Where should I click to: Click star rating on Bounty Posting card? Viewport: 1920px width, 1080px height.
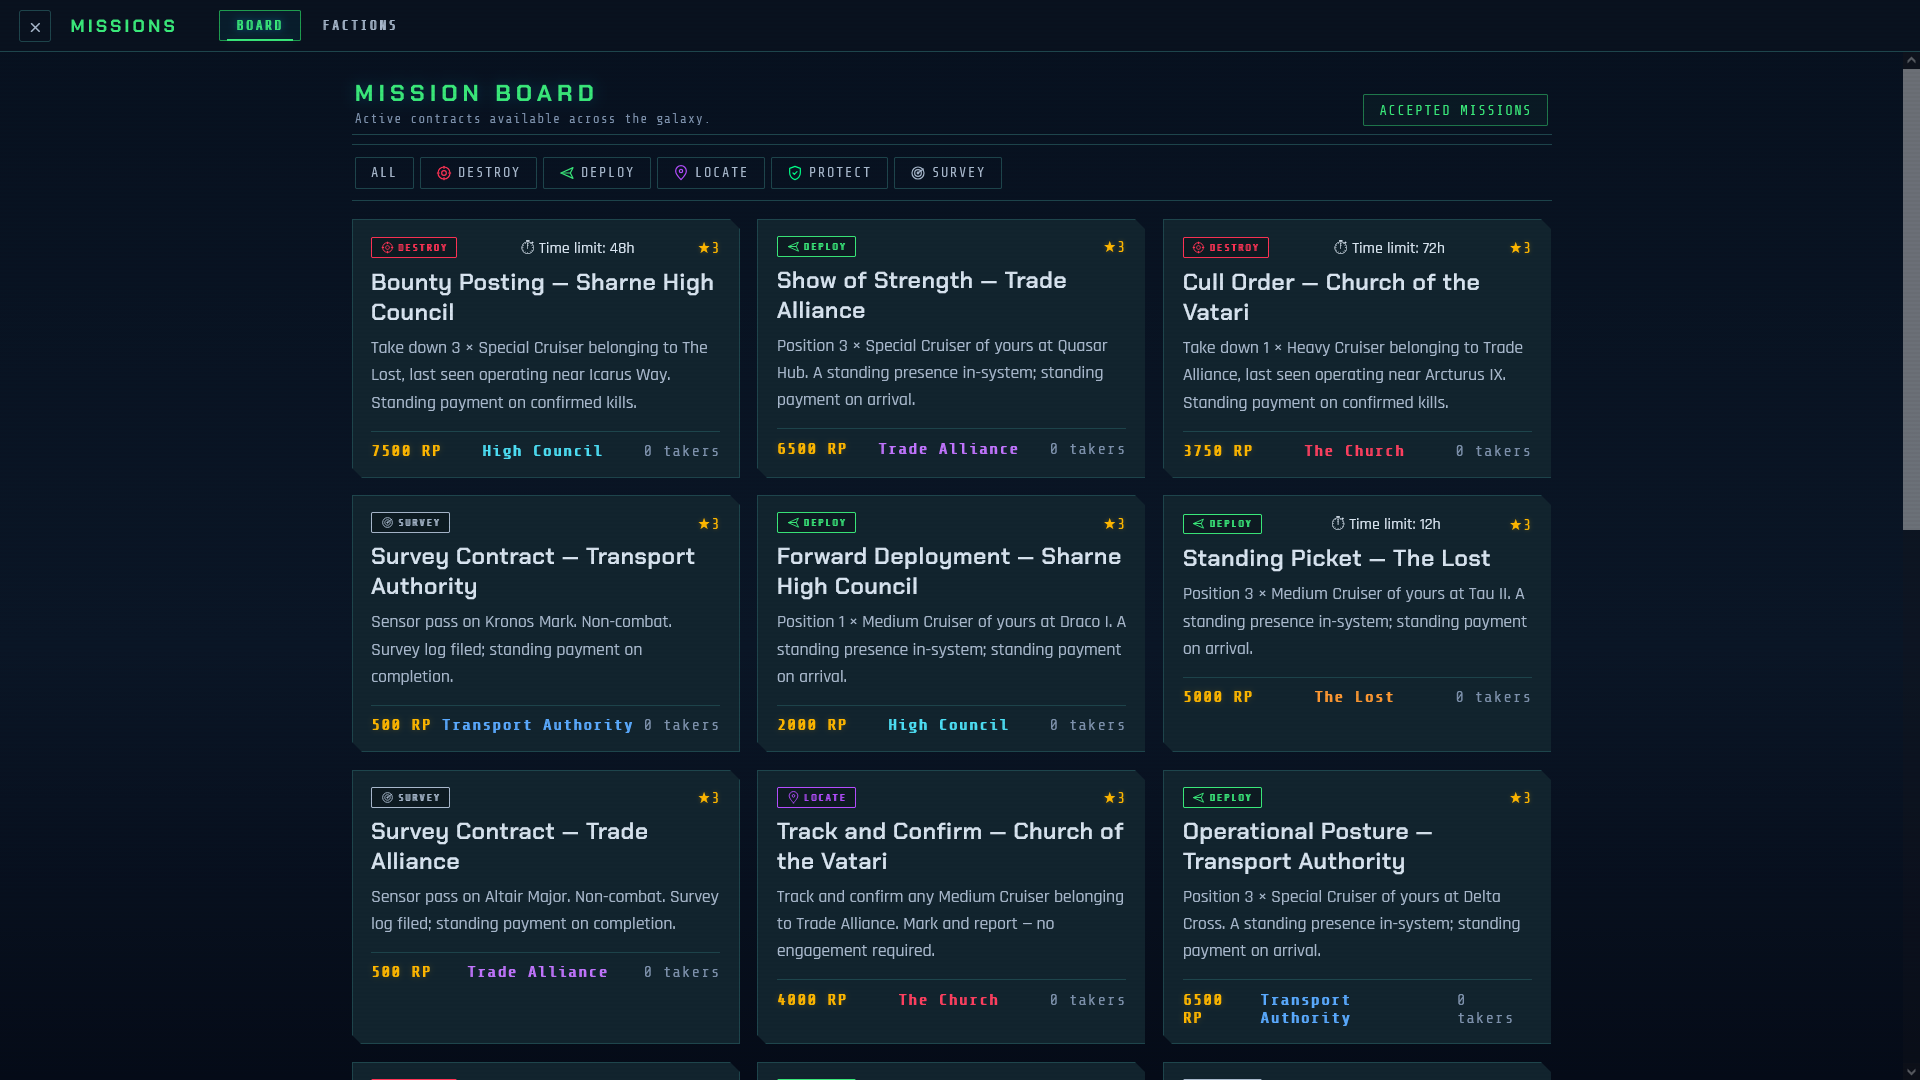tap(709, 248)
